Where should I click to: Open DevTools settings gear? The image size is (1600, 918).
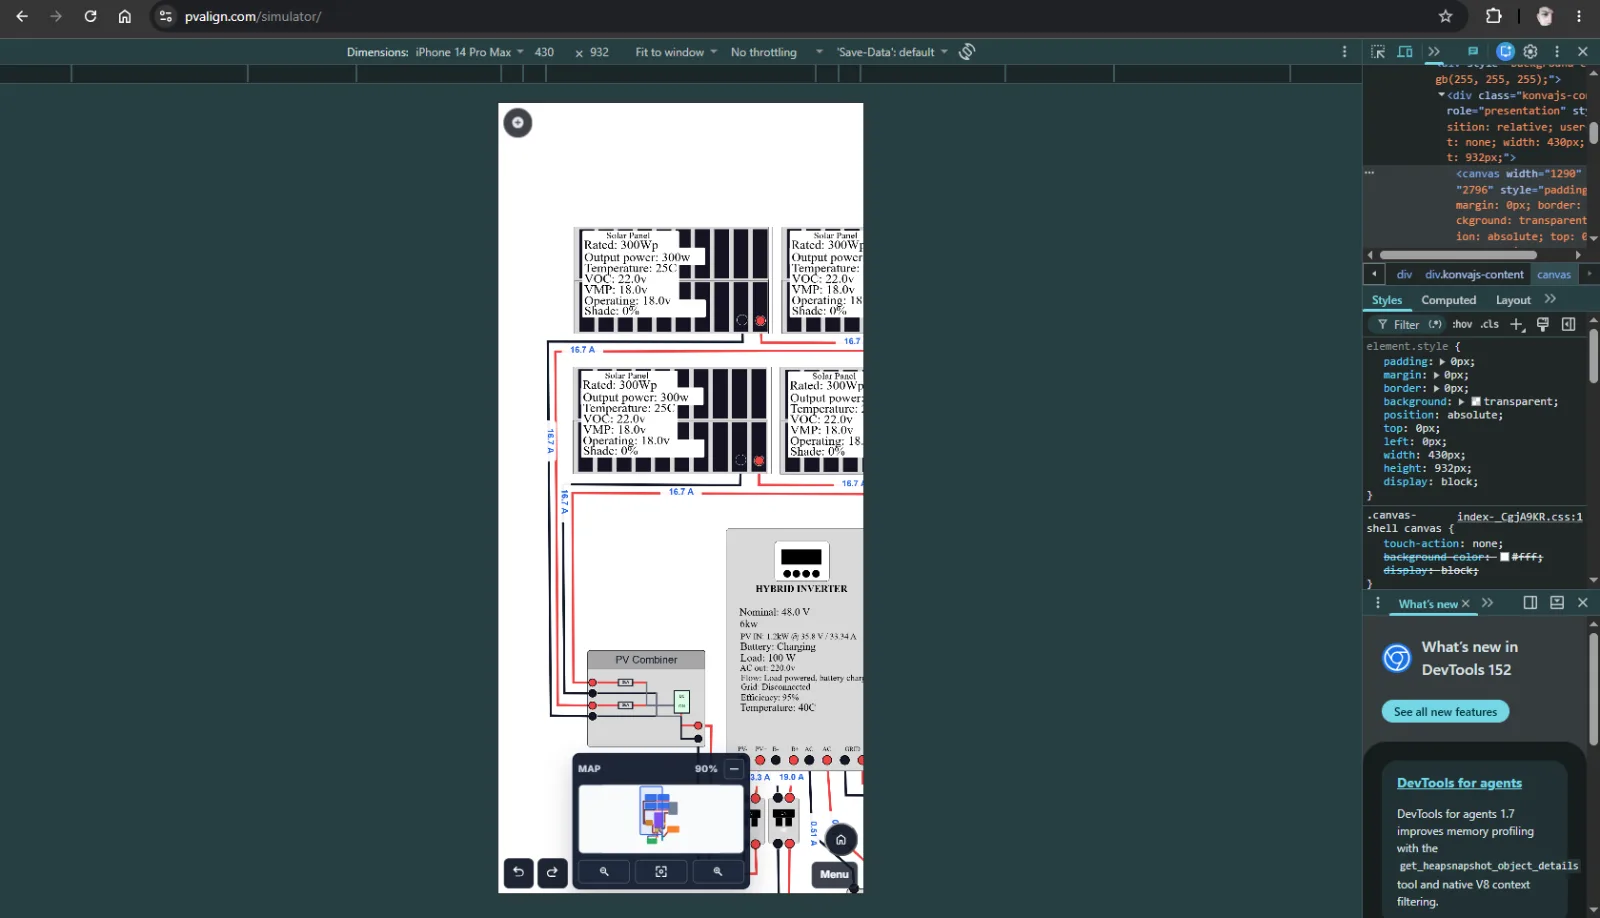[x=1530, y=52]
